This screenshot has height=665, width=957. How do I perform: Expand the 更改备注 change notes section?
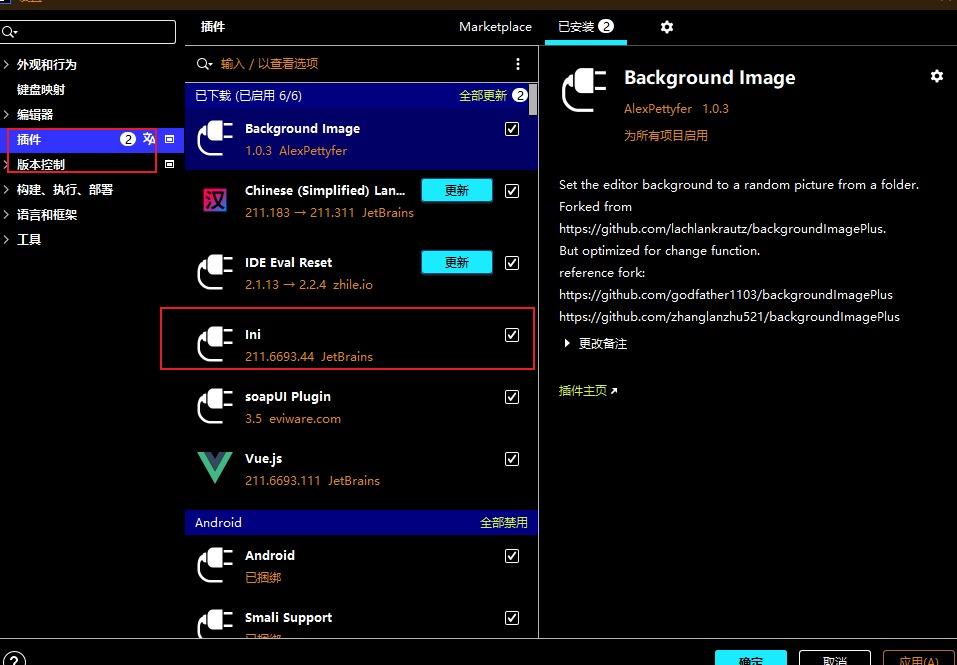coord(567,343)
